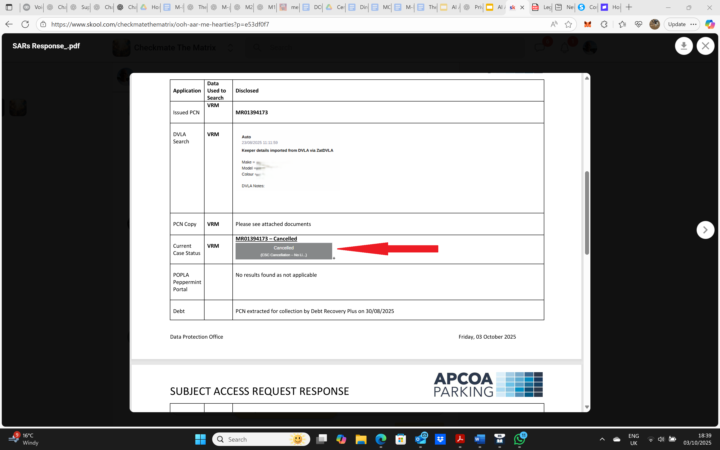Switch to the 'Lec' PDF tab

point(541,7)
